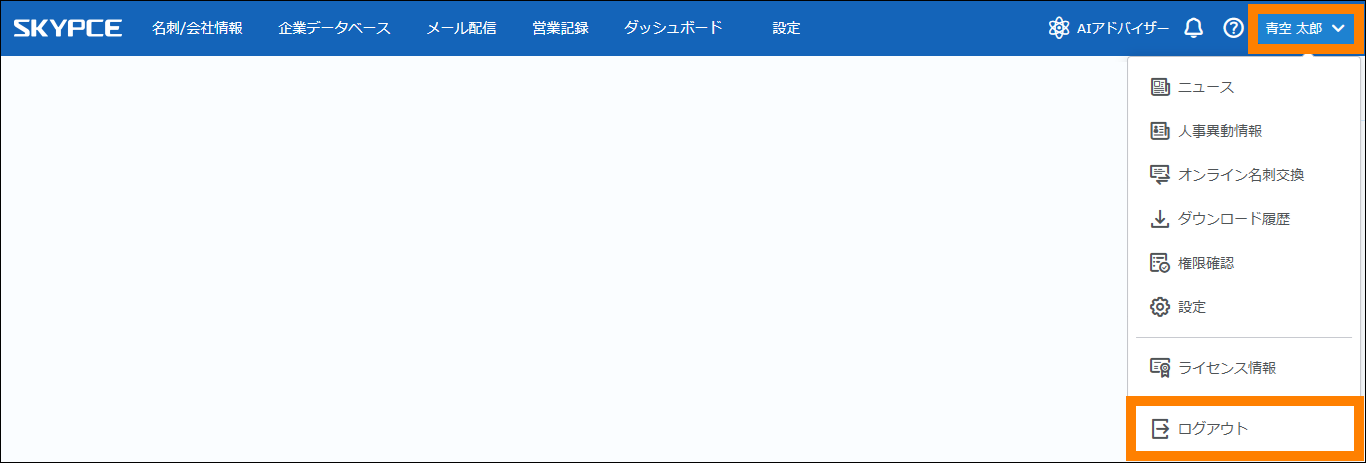Viewport: 1366px width, 463px height.
Task: Click the 権限確認 checklist icon
Action: (1160, 263)
